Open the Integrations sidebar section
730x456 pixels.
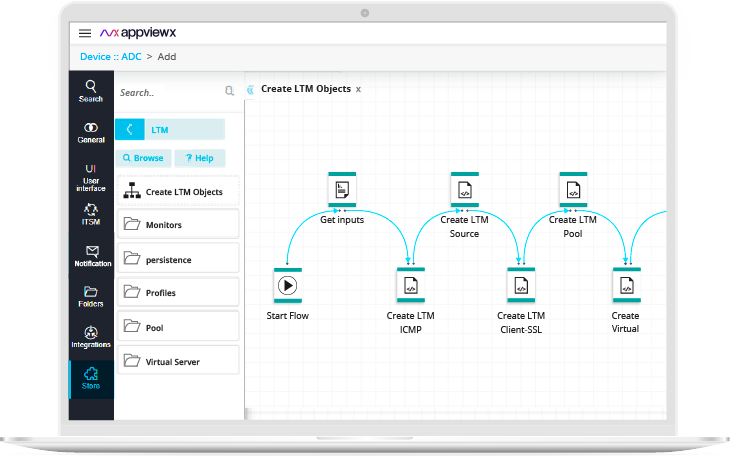click(91, 337)
